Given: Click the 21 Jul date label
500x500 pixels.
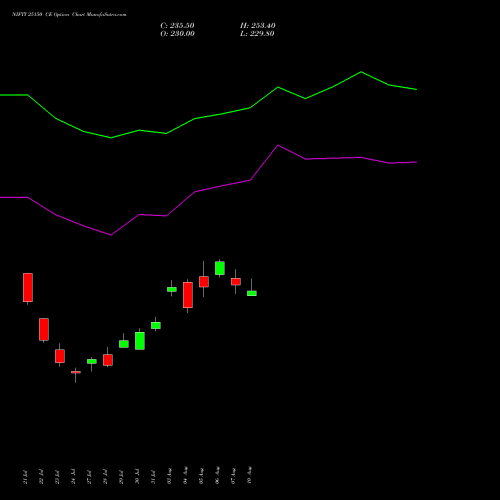Looking at the screenshot, I should pyautogui.click(x=25, y=477).
